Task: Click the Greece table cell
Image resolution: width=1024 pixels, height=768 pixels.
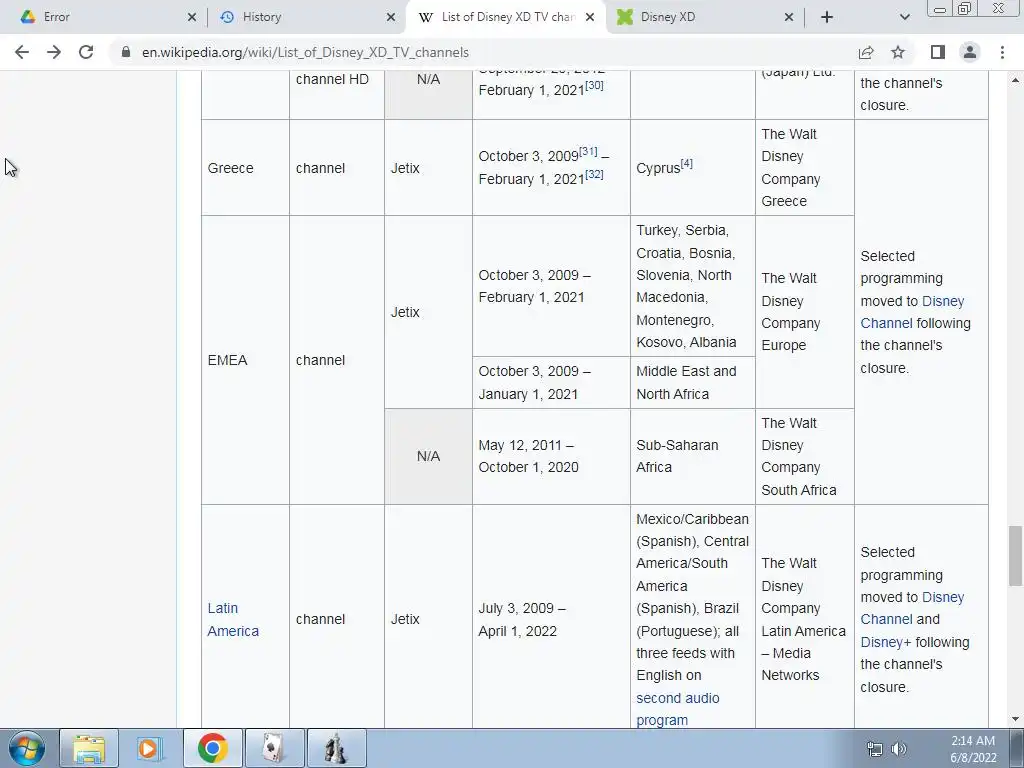Action: coord(246,168)
